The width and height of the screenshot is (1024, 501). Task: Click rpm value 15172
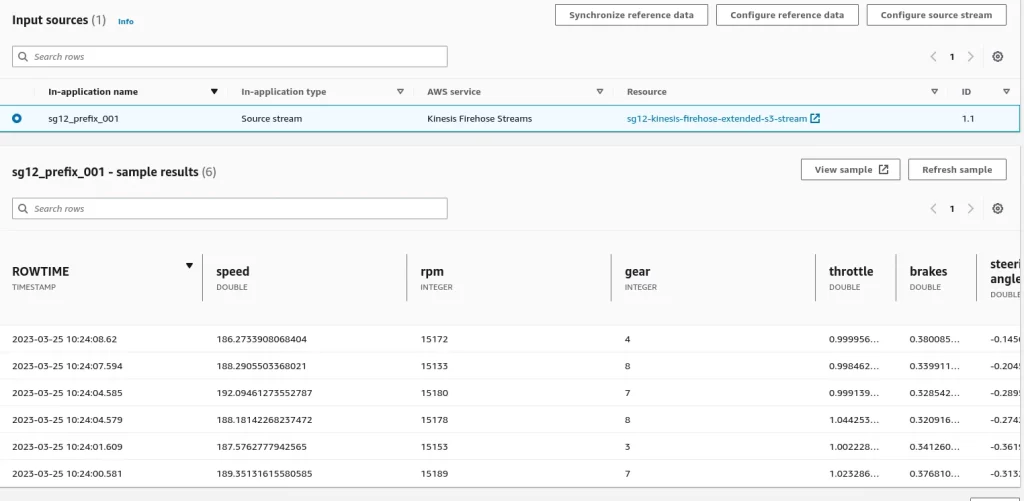tap(434, 340)
